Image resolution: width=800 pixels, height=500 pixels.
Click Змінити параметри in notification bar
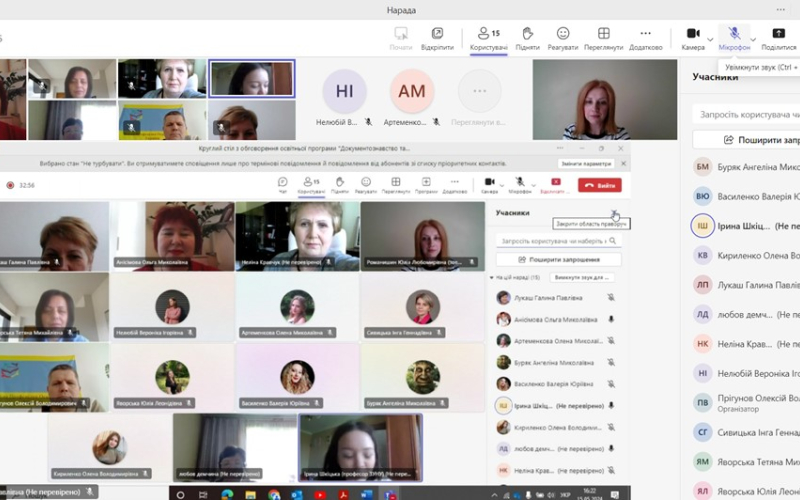(586, 164)
